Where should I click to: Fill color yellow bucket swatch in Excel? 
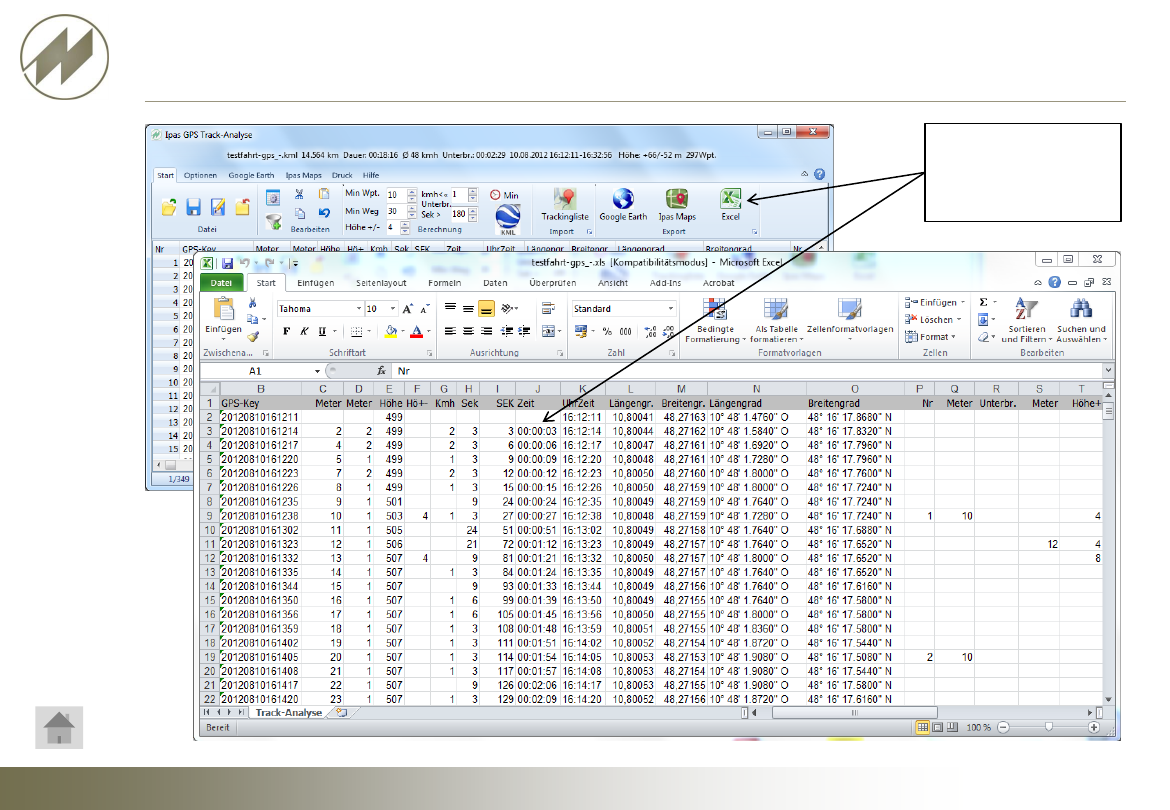[391, 331]
